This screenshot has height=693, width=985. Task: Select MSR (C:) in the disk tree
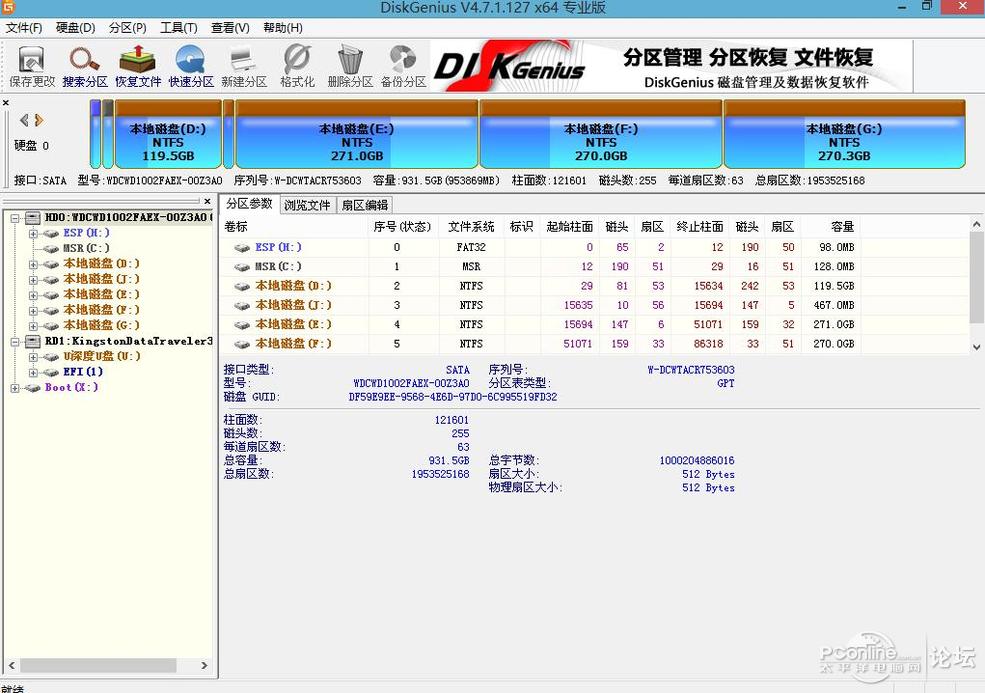coord(86,248)
